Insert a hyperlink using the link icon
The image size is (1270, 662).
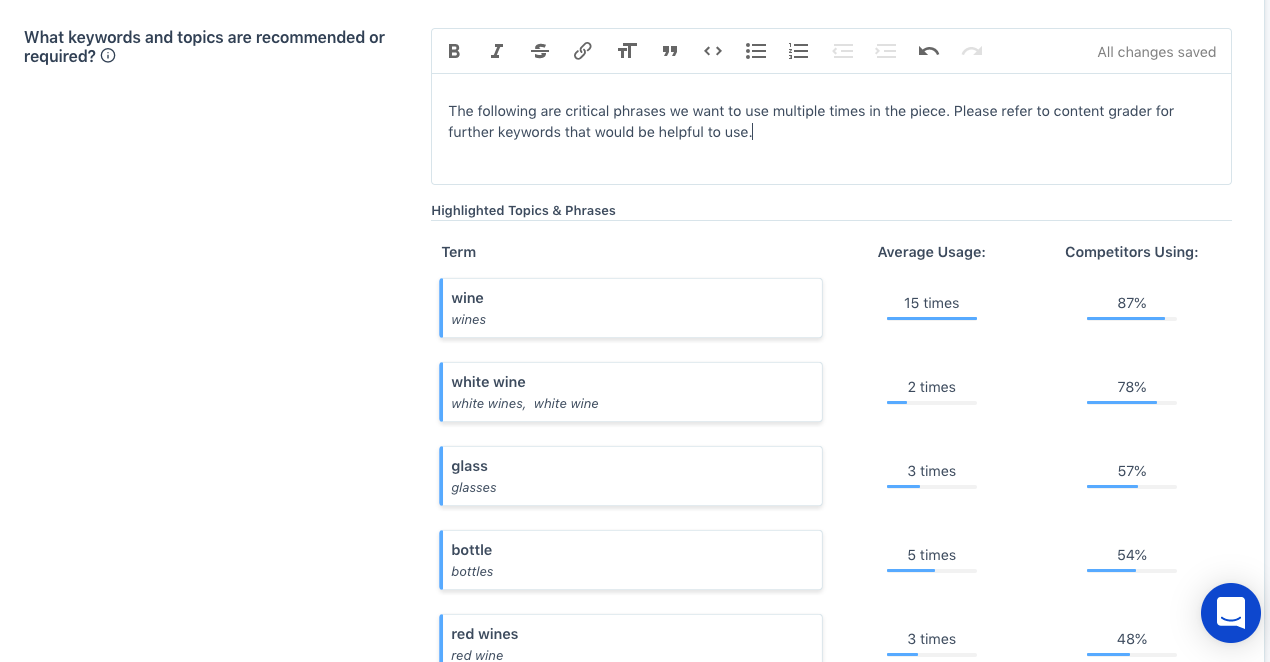582,51
